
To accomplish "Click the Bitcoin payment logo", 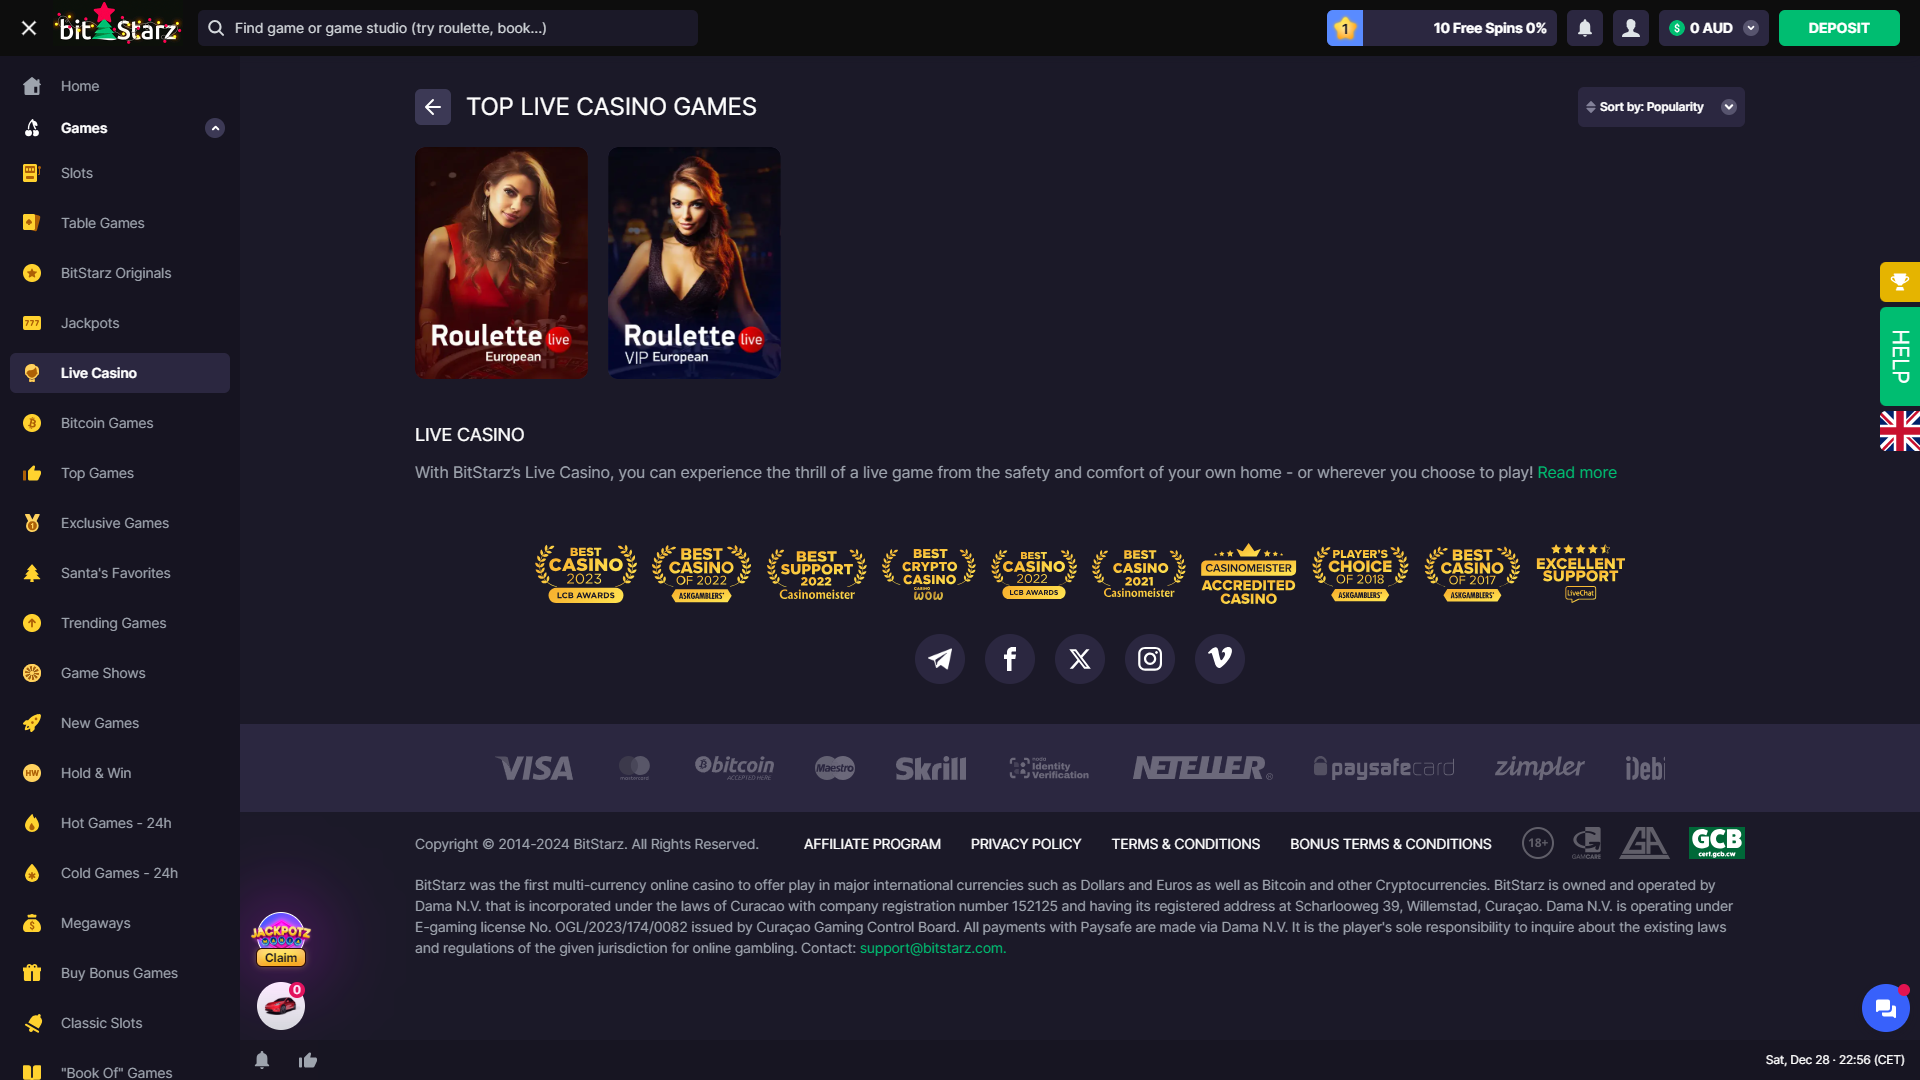I will tap(735, 767).
